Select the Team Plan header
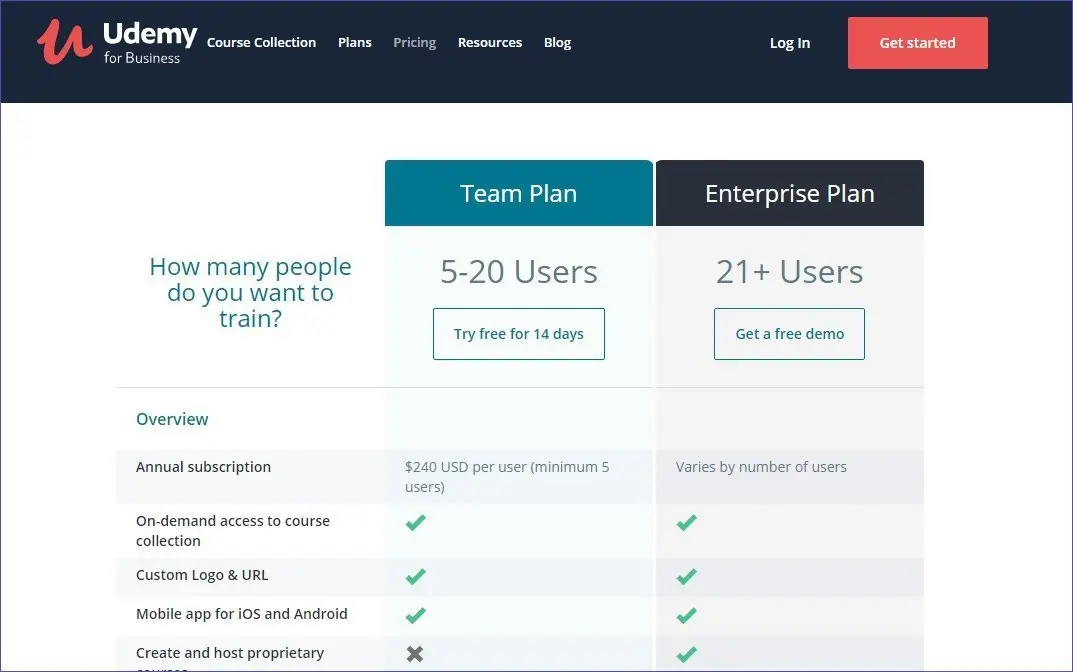This screenshot has height=672, width=1073. click(x=518, y=194)
